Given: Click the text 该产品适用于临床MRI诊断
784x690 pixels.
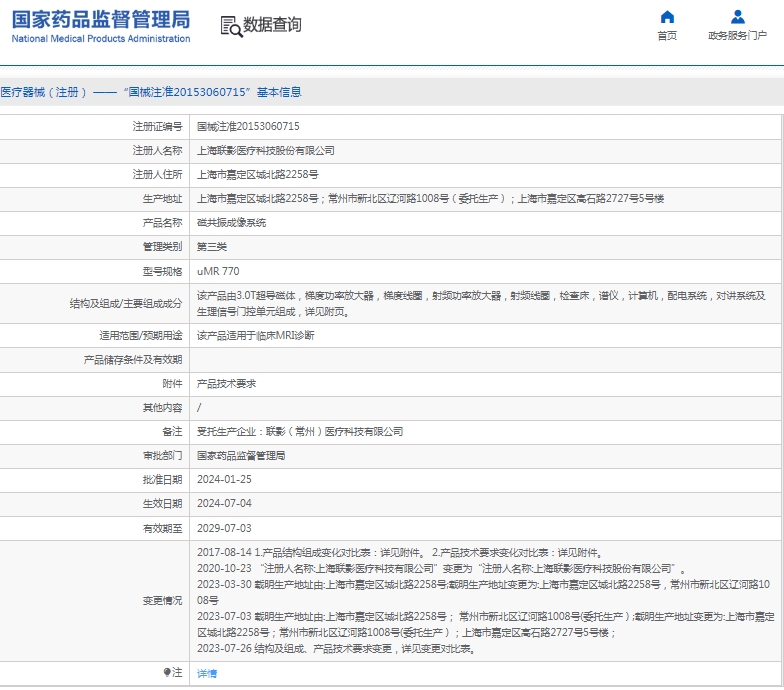Looking at the screenshot, I should tap(256, 336).
